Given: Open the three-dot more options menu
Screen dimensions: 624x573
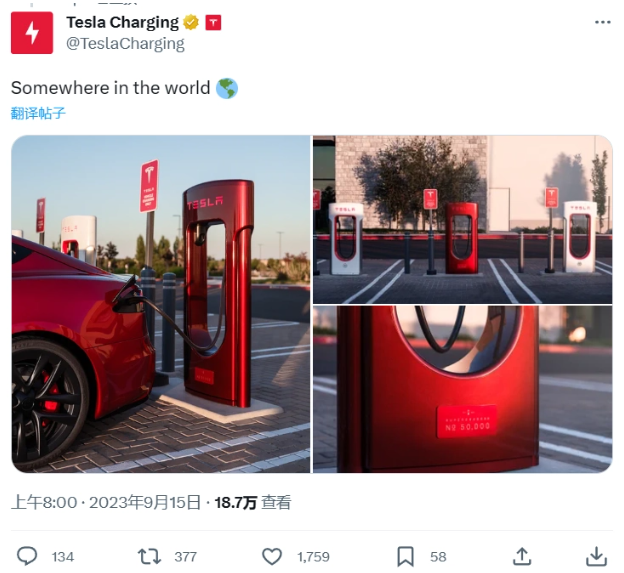Looking at the screenshot, I should click(x=603, y=22).
